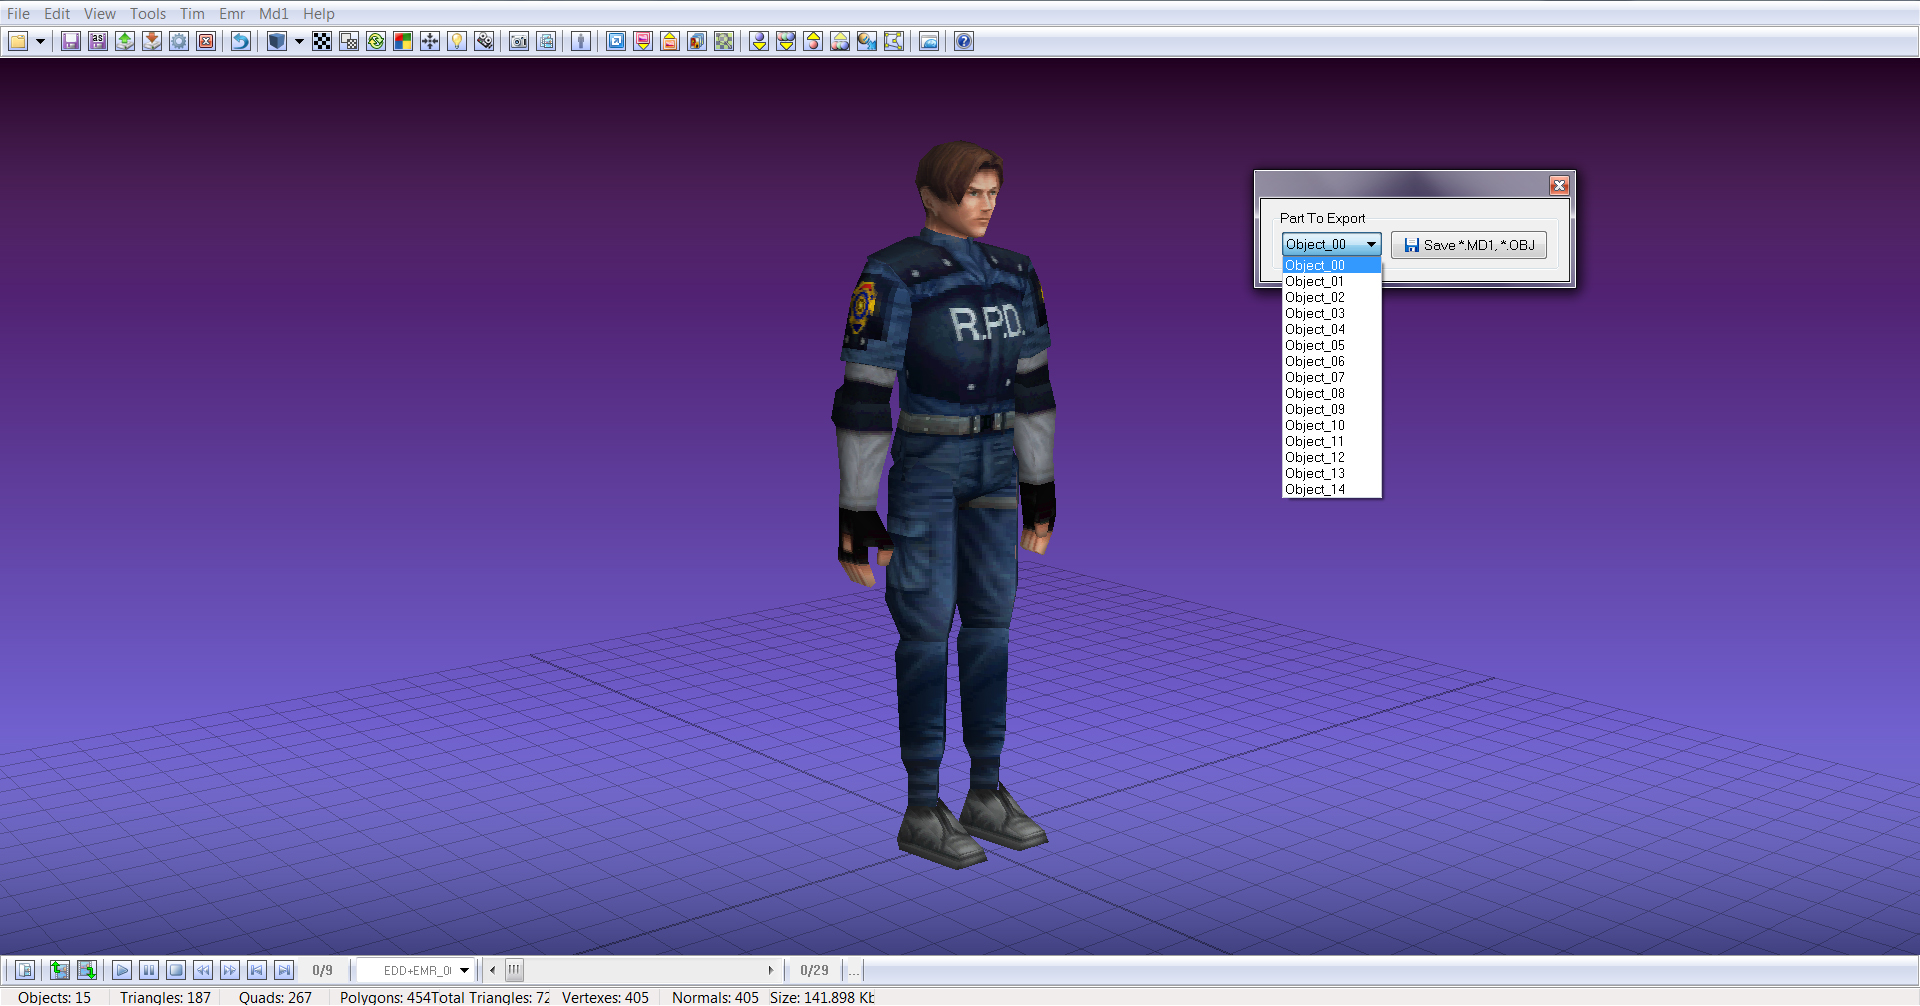This screenshot has width=1920, height=1006.
Task: Click the green circular refresh icon
Action: point(376,41)
